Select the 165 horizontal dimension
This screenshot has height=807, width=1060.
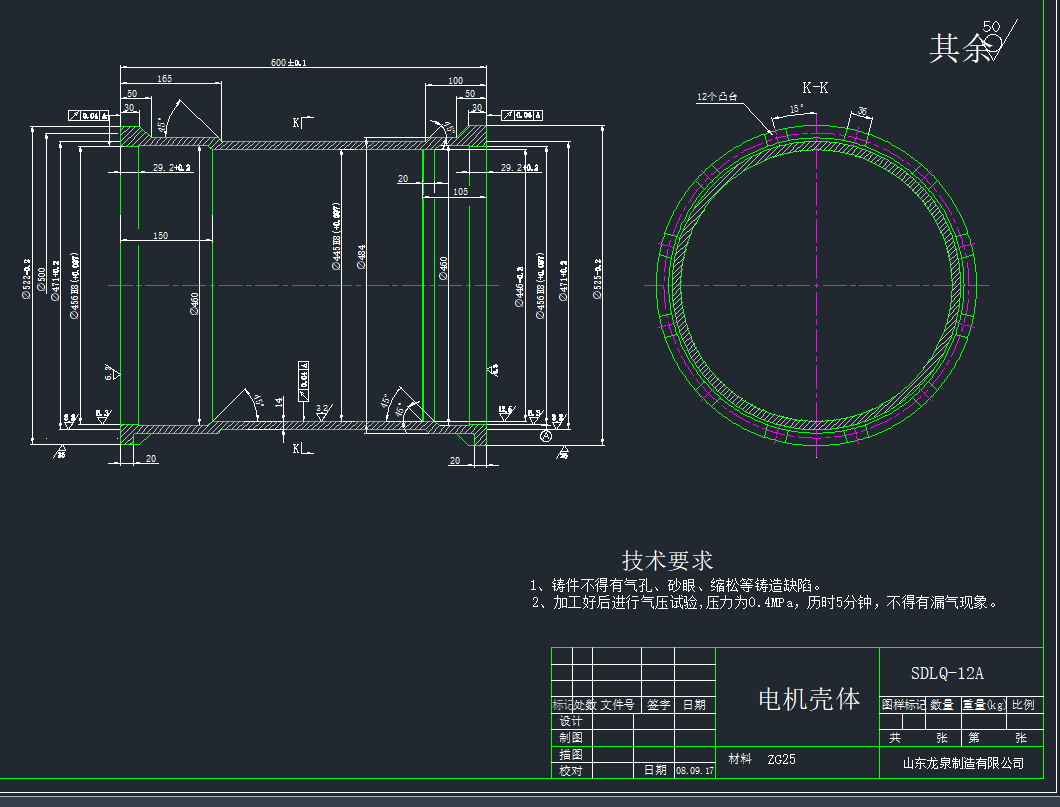[x=164, y=79]
